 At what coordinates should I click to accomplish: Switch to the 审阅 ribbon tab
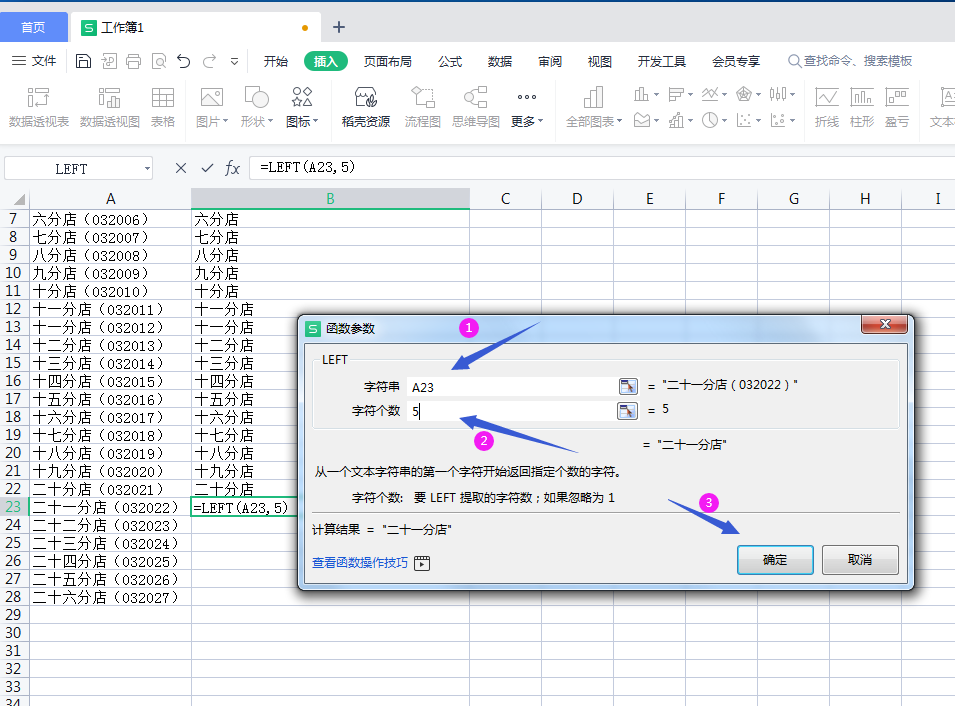click(x=550, y=62)
